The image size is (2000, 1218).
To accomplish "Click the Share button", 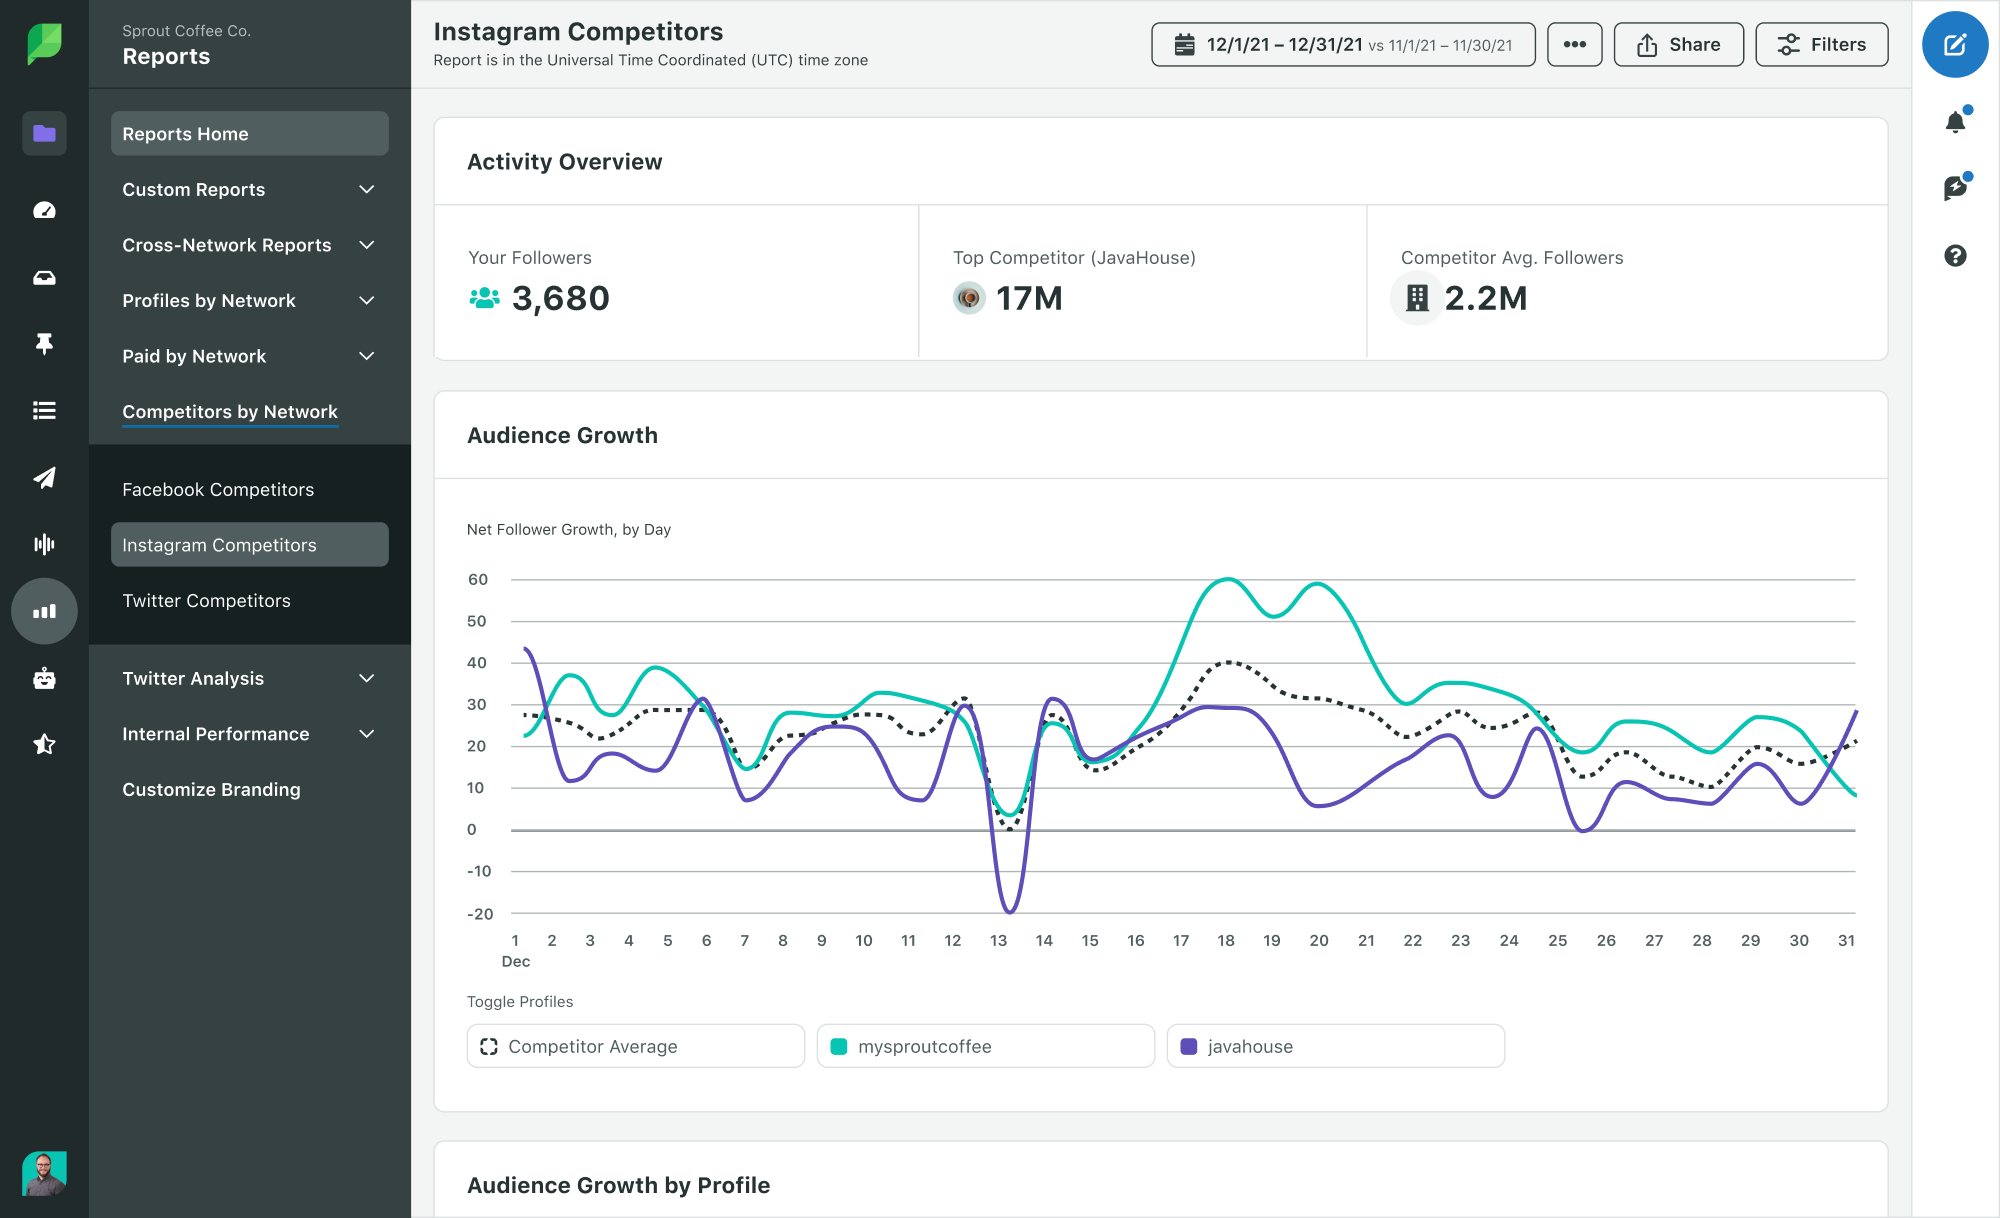I will tap(1679, 44).
